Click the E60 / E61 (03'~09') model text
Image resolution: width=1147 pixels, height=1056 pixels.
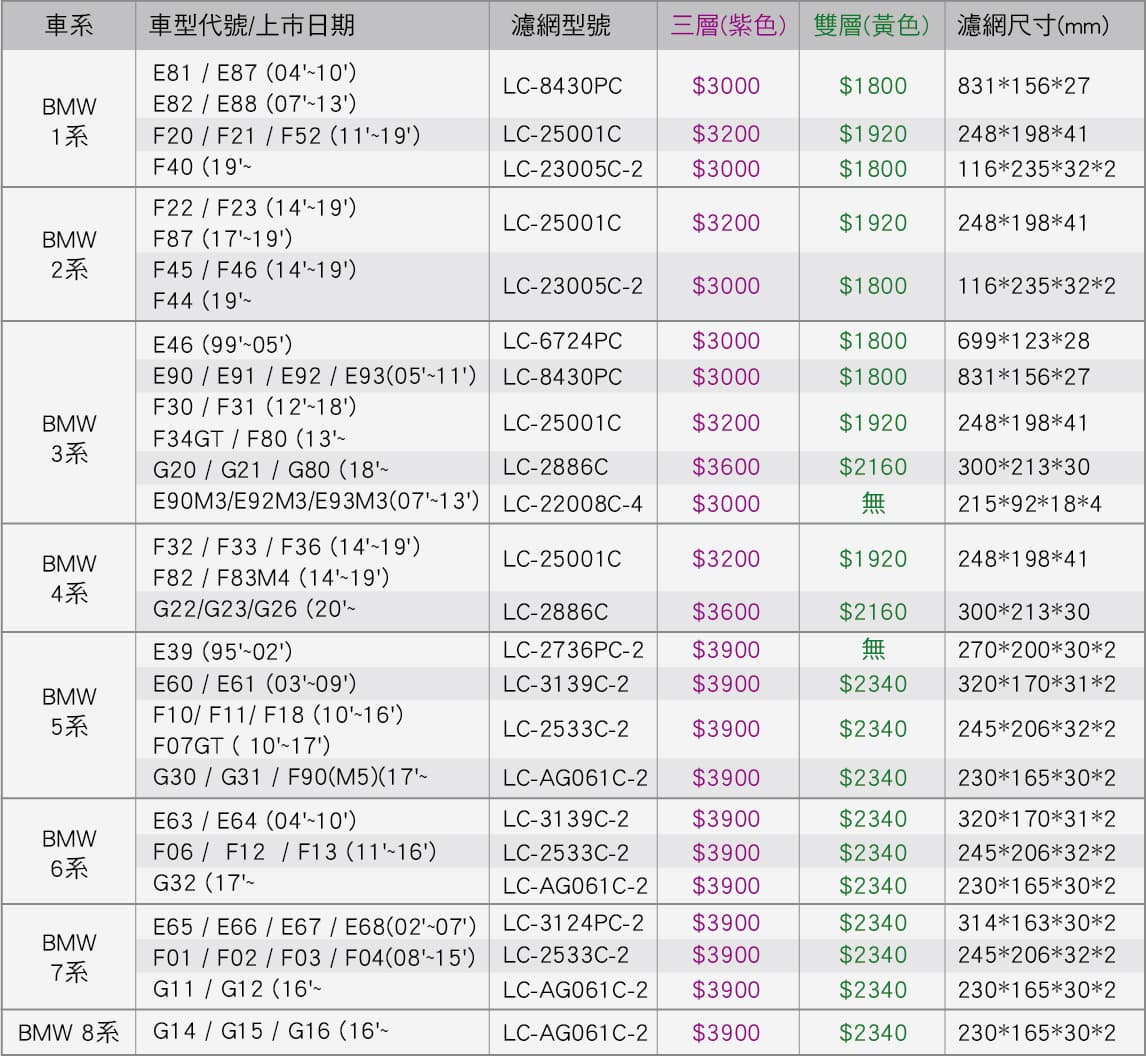click(255, 684)
